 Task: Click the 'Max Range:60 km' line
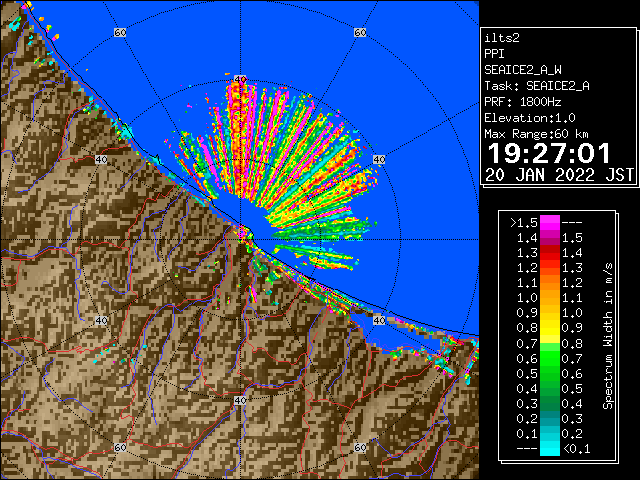coord(536,134)
